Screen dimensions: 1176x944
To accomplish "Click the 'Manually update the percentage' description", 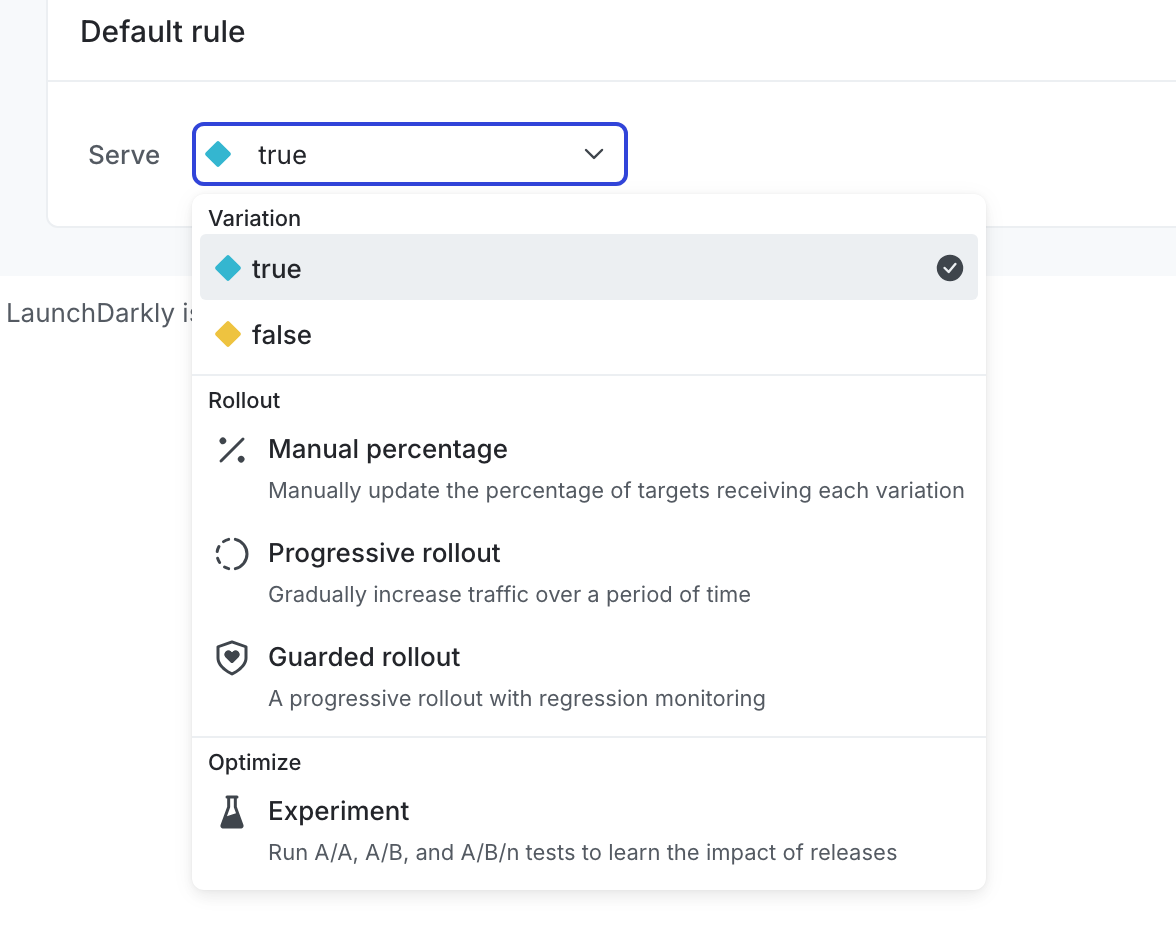I will pyautogui.click(x=616, y=491).
